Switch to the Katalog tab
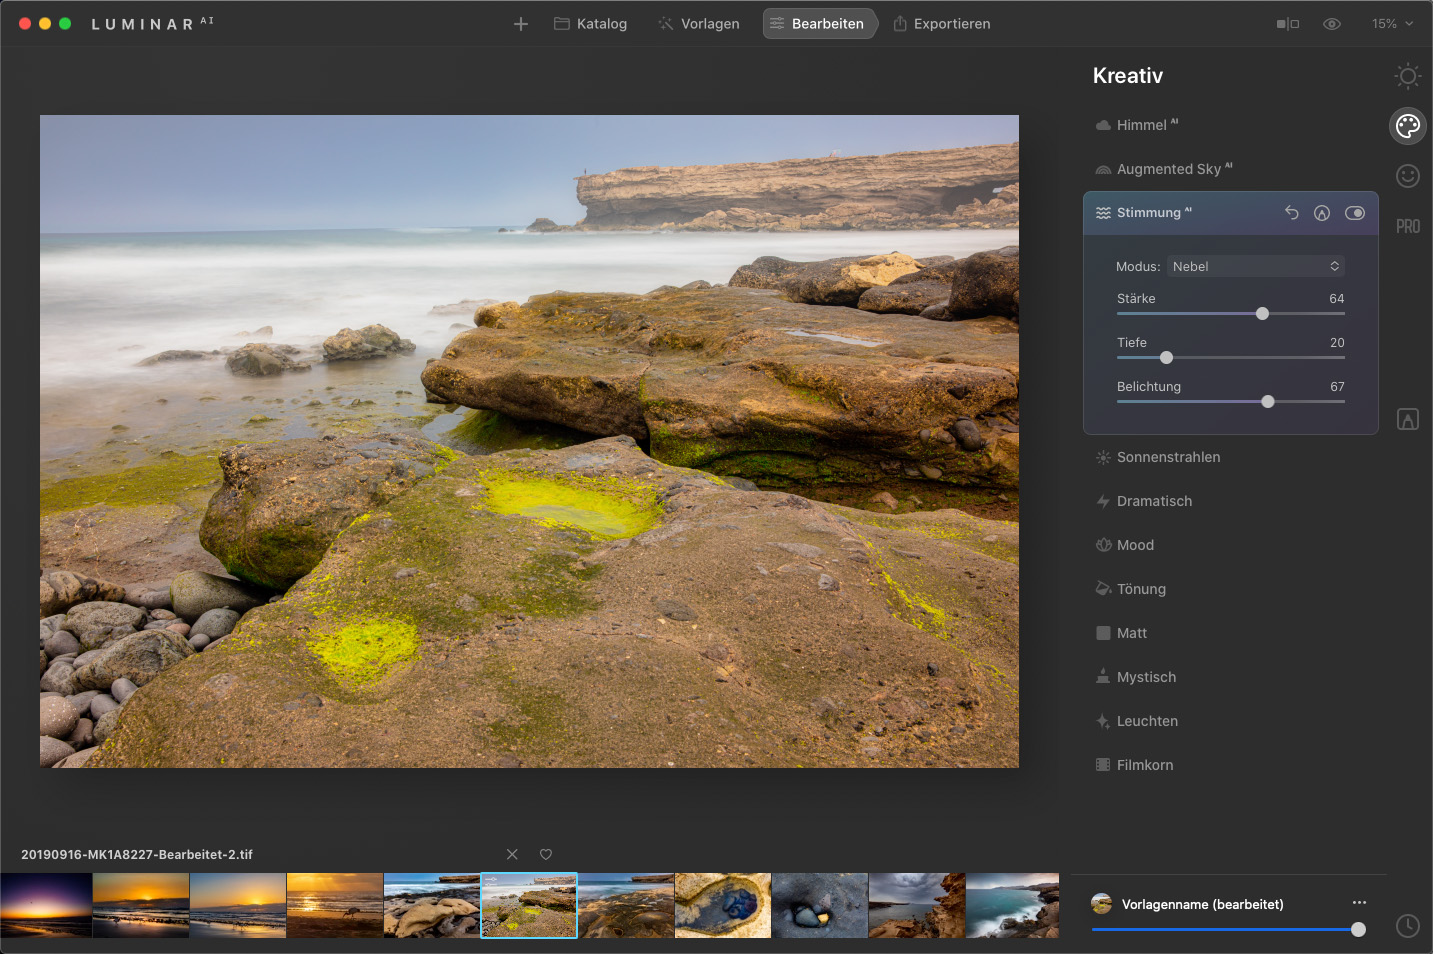The width and height of the screenshot is (1433, 954). (x=591, y=24)
